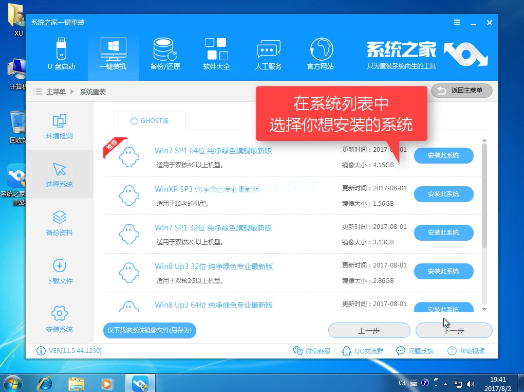Open the U盘启动 USB boot tool

pos(61,53)
